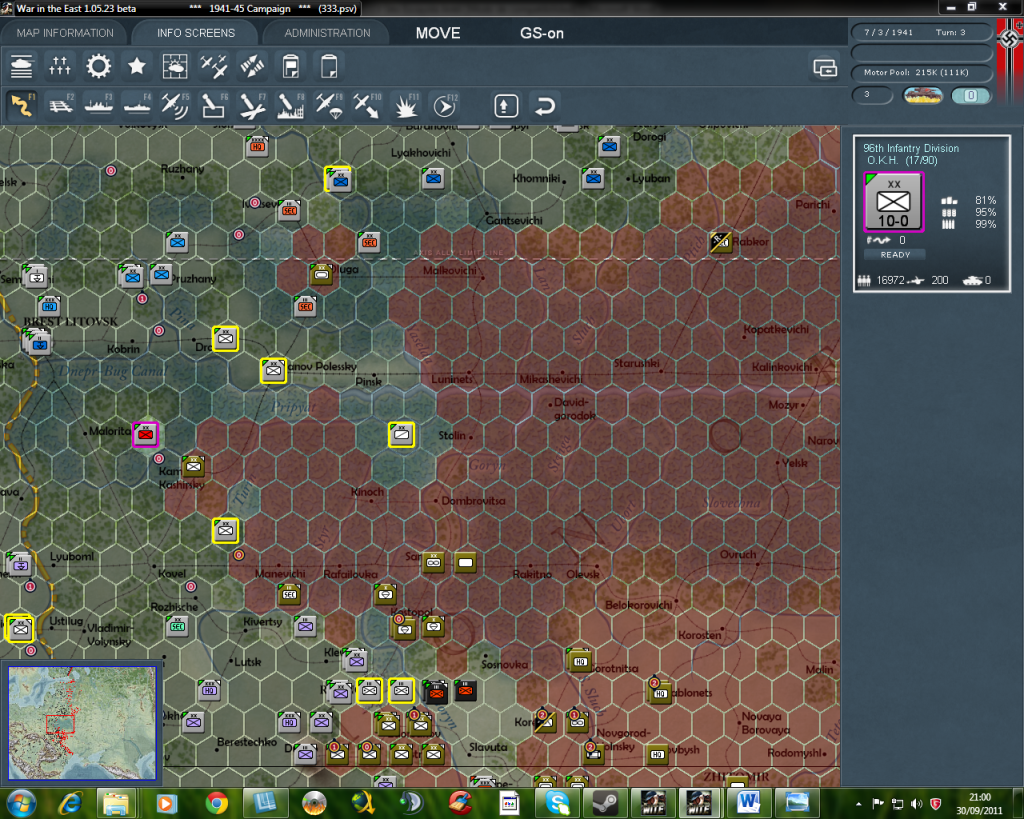Click the 95% supply value
The image size is (1024, 819).
click(985, 212)
